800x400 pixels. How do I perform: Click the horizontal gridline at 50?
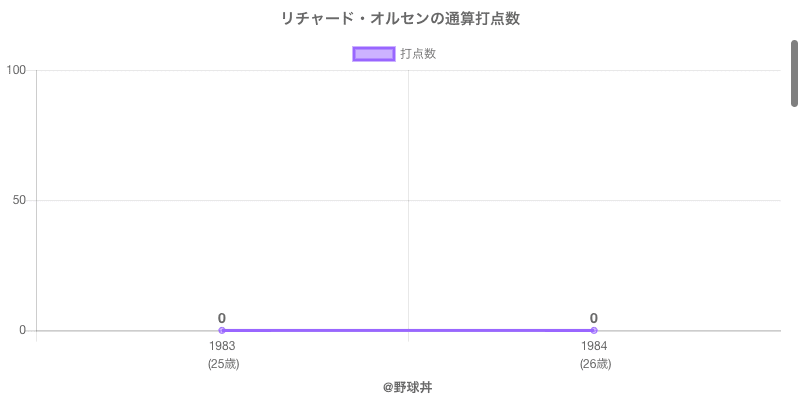(300, 200)
